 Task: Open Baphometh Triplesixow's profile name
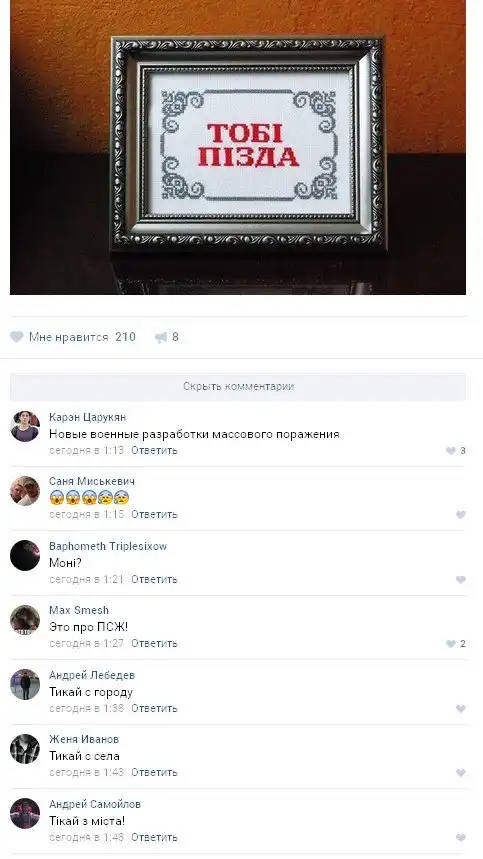tap(108, 546)
